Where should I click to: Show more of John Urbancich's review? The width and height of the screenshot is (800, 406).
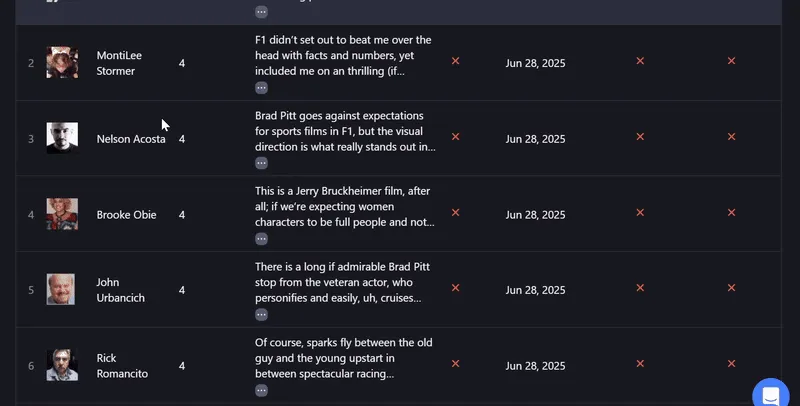coord(261,315)
